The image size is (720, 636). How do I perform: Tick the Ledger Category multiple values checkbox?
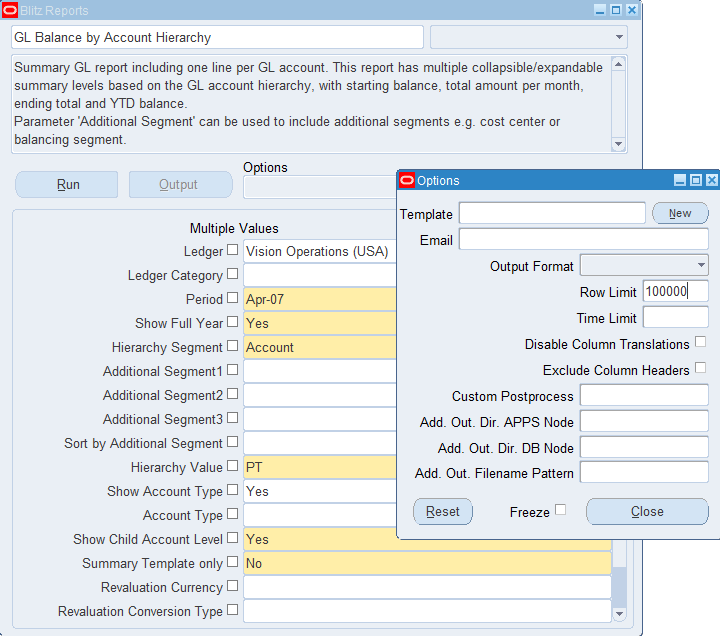point(233,273)
